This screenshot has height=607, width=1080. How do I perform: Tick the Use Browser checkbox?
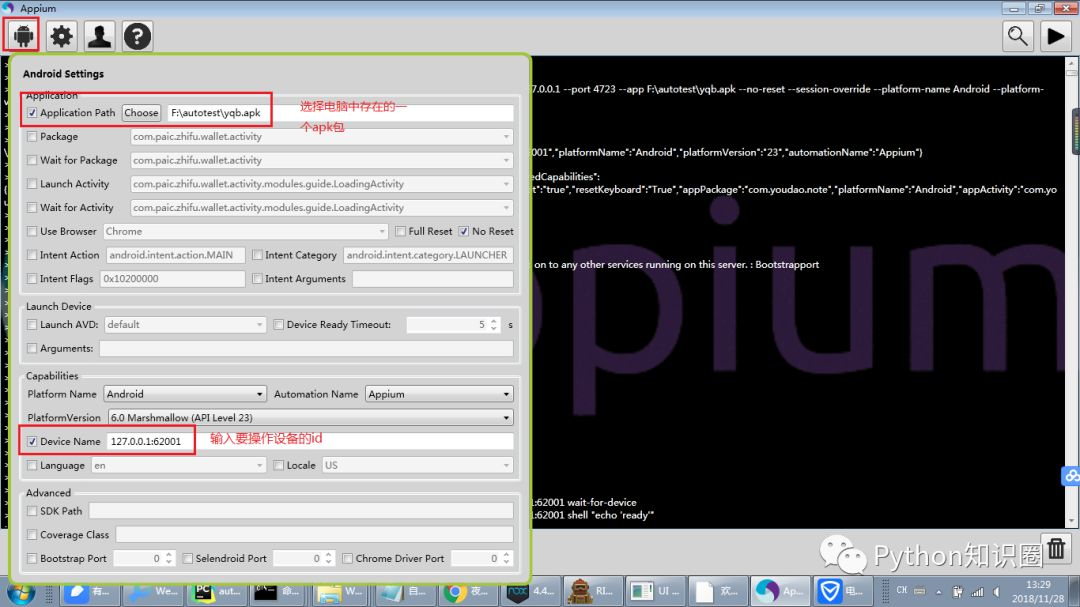(32, 232)
